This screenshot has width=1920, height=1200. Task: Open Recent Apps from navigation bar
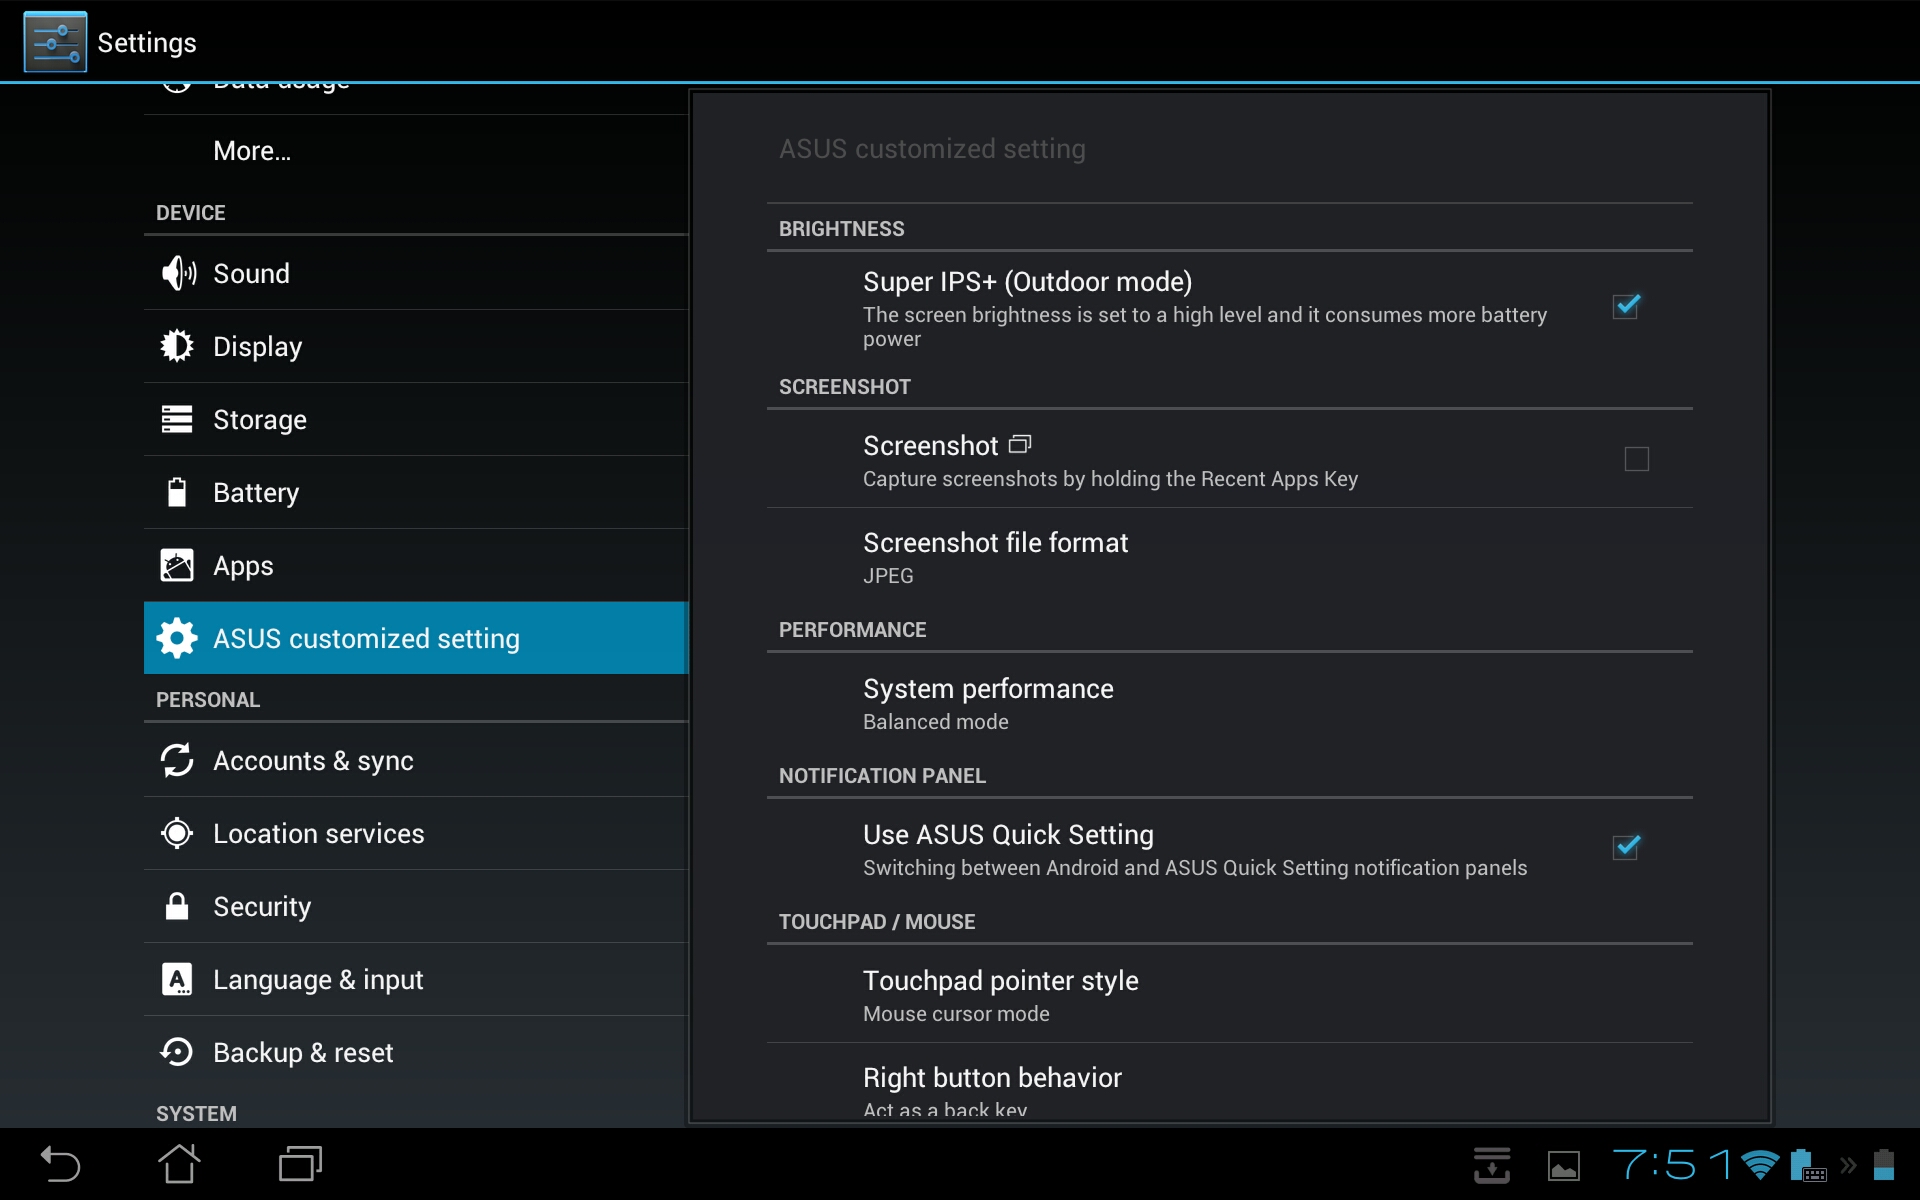click(300, 1164)
